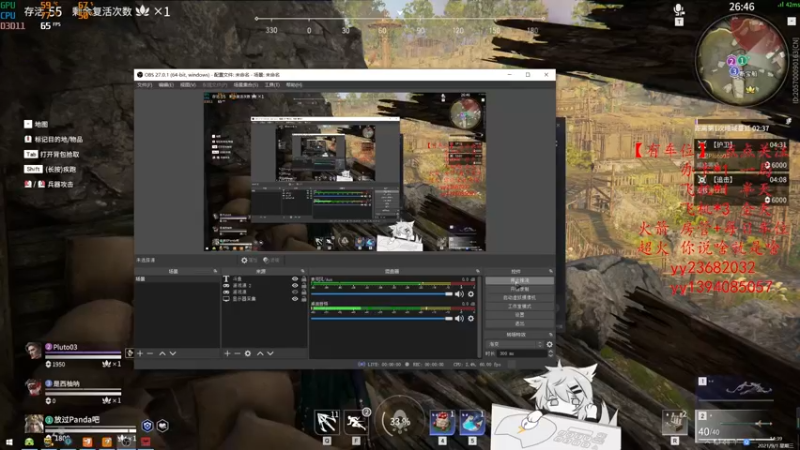Add a new source with plus icon
The width and height of the screenshot is (800, 450).
(x=228, y=353)
